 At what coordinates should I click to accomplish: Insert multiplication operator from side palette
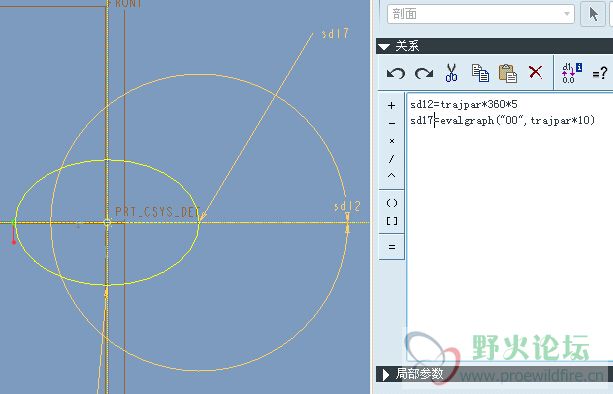point(391,141)
